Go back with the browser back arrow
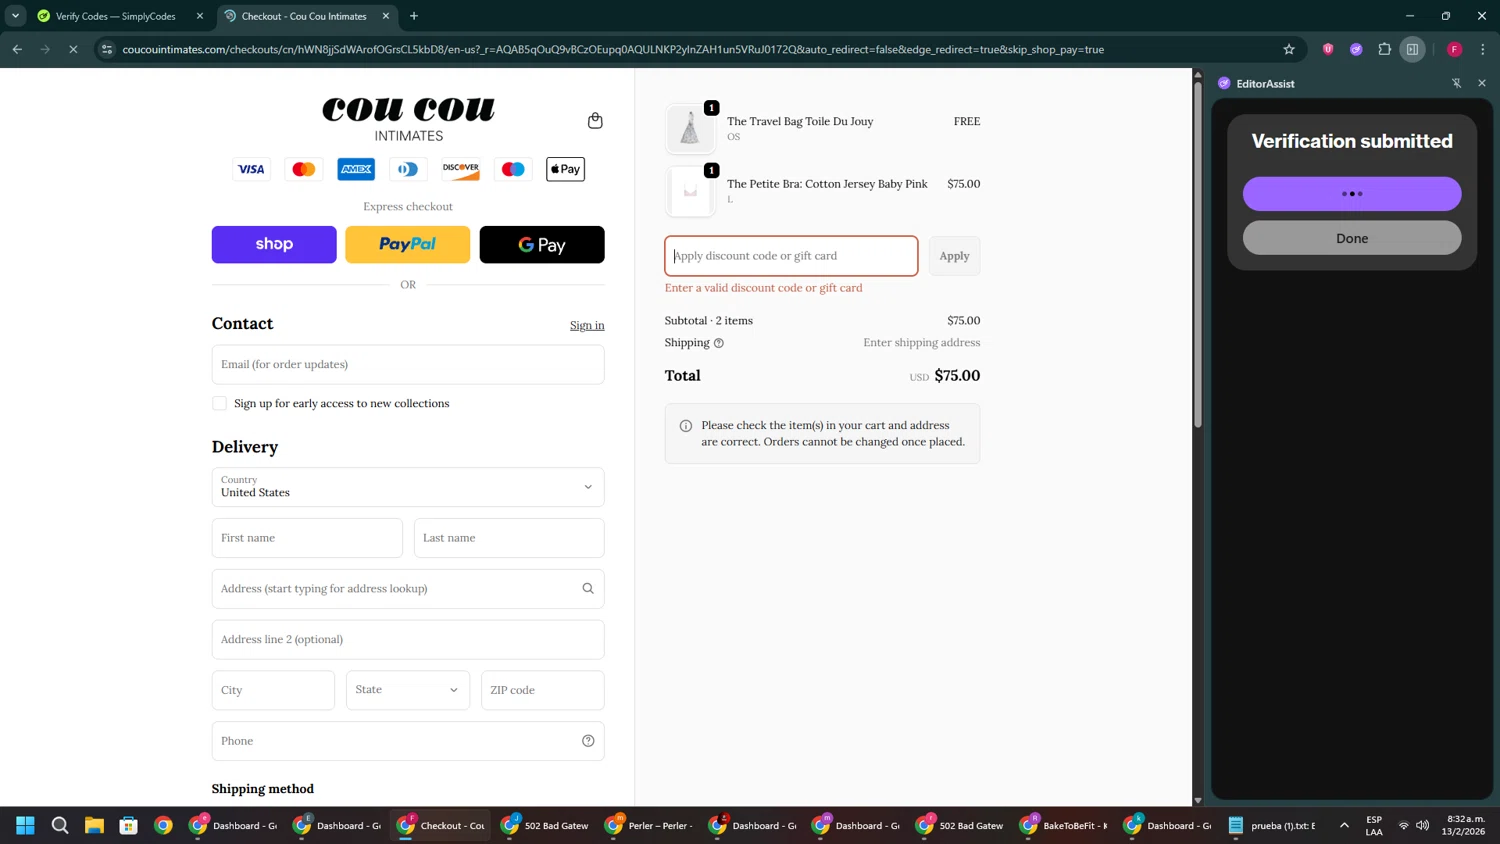Image resolution: width=1500 pixels, height=844 pixels. coord(17,49)
